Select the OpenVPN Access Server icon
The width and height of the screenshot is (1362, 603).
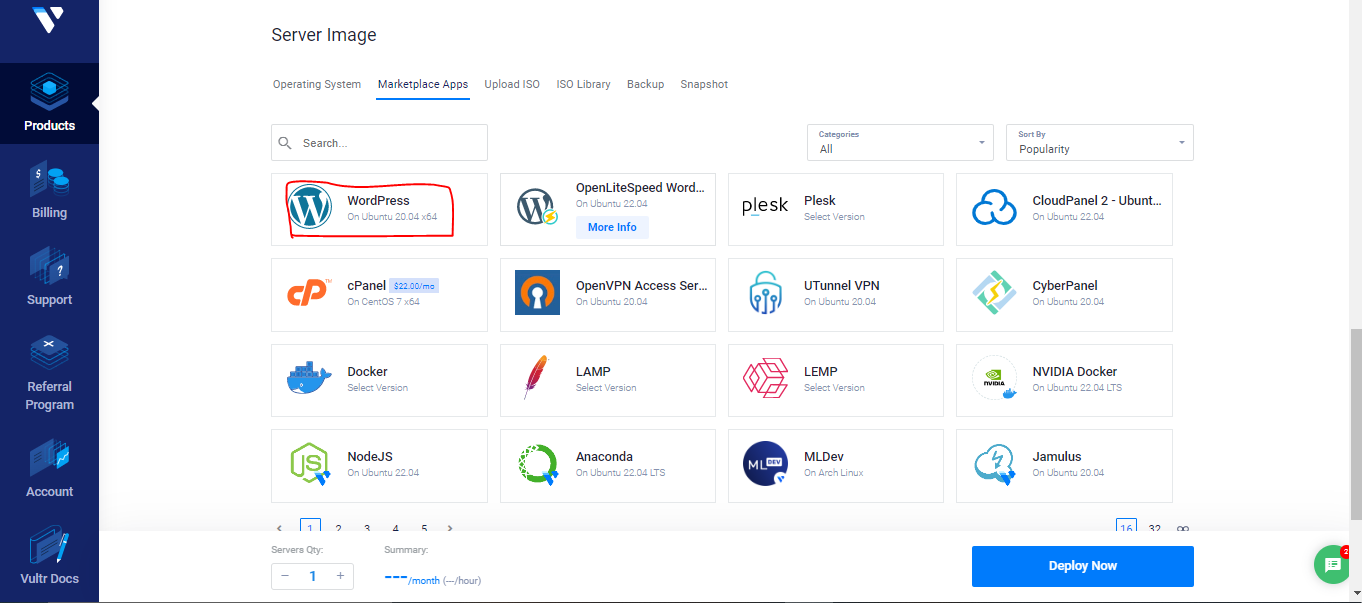(538, 294)
